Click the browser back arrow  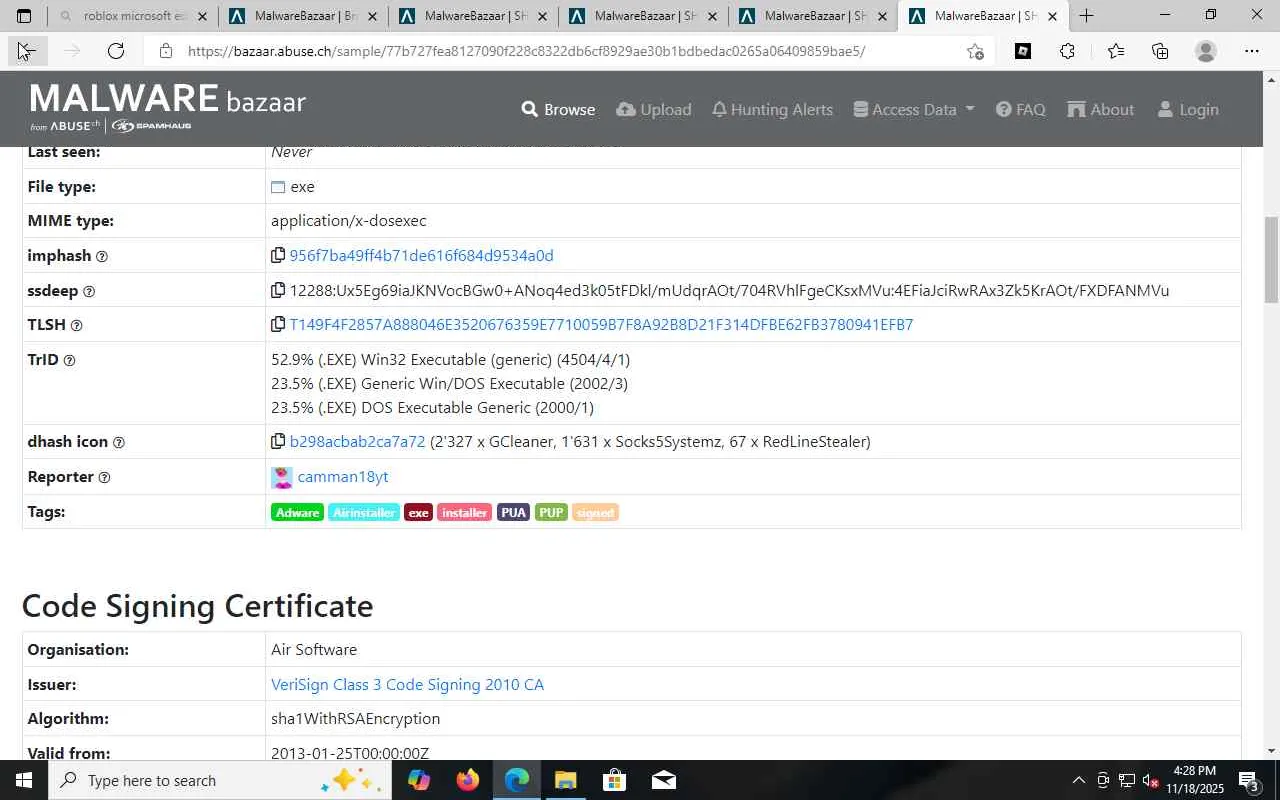27,51
